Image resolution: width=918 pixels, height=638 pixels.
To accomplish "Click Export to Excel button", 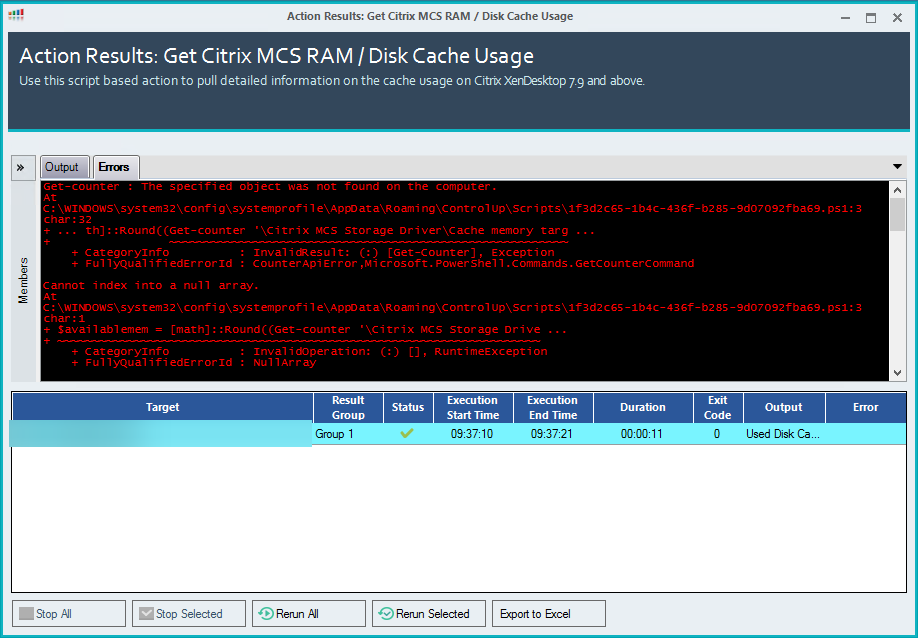I will click(x=549, y=613).
